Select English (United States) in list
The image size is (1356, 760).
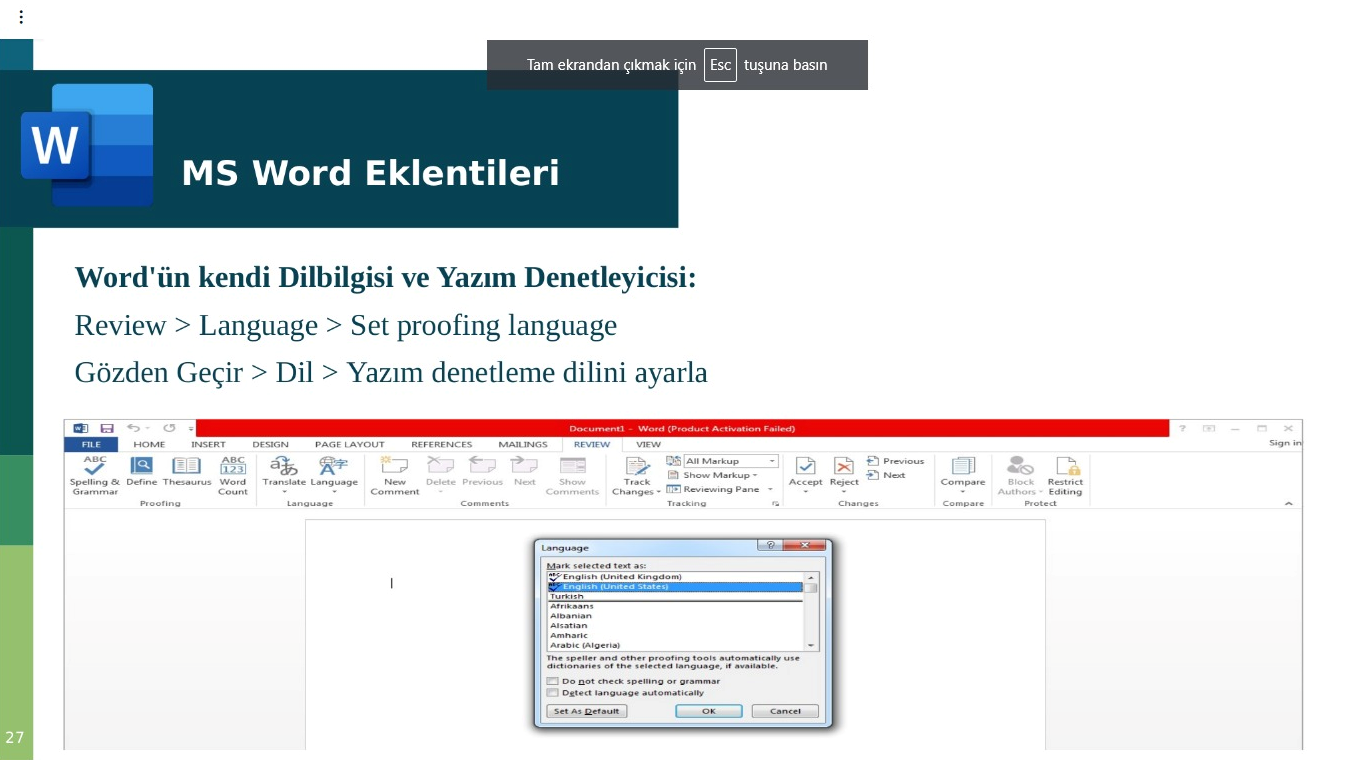coord(675,587)
